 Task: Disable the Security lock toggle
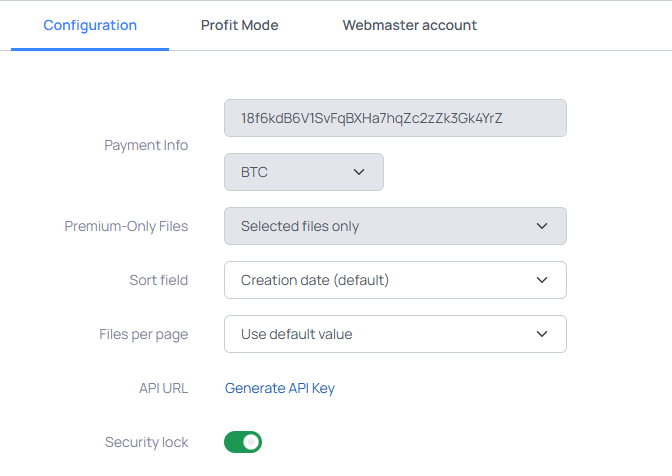(x=243, y=442)
